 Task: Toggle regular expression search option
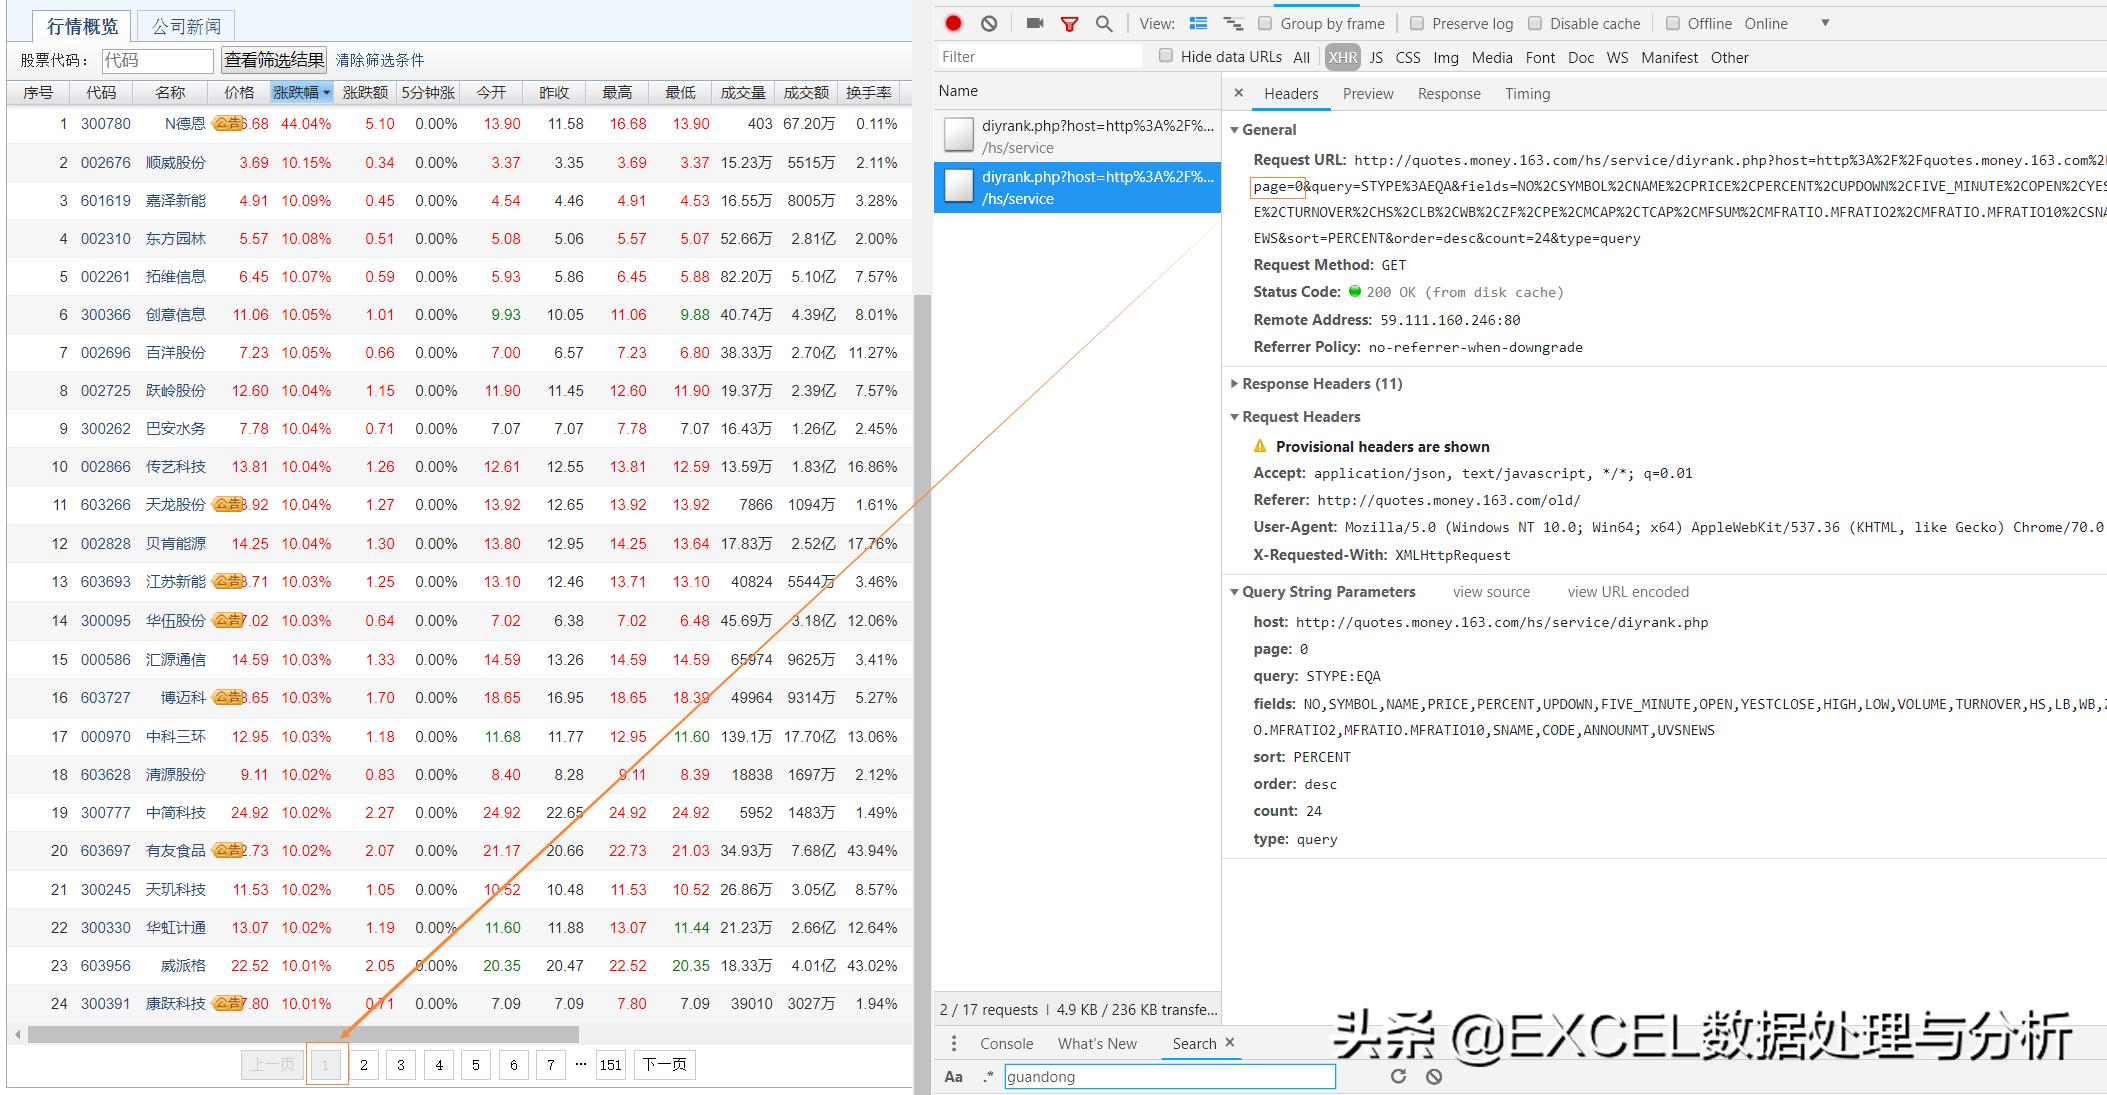(x=988, y=1077)
